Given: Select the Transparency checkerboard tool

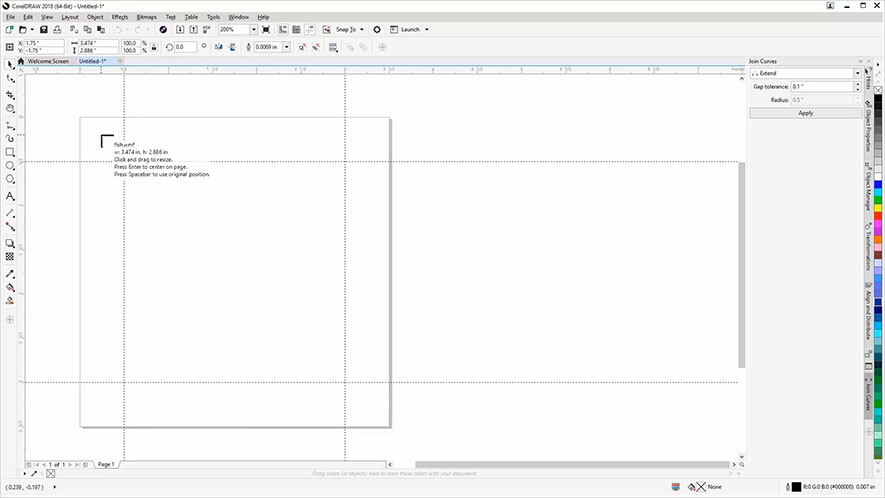Looking at the screenshot, I should click(10, 256).
